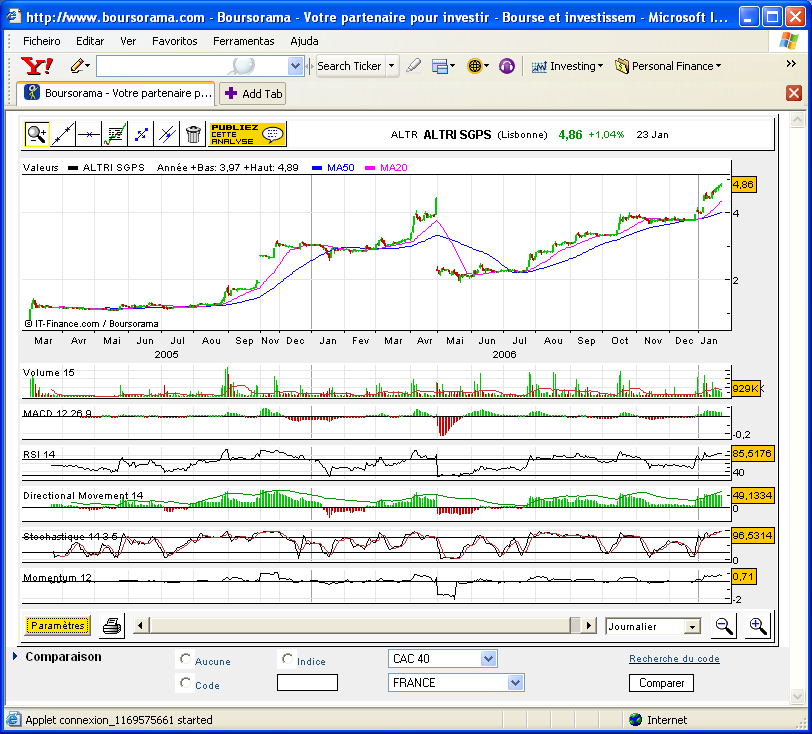The image size is (812, 734).
Task: Print the chart with the printer icon
Action: tap(112, 626)
